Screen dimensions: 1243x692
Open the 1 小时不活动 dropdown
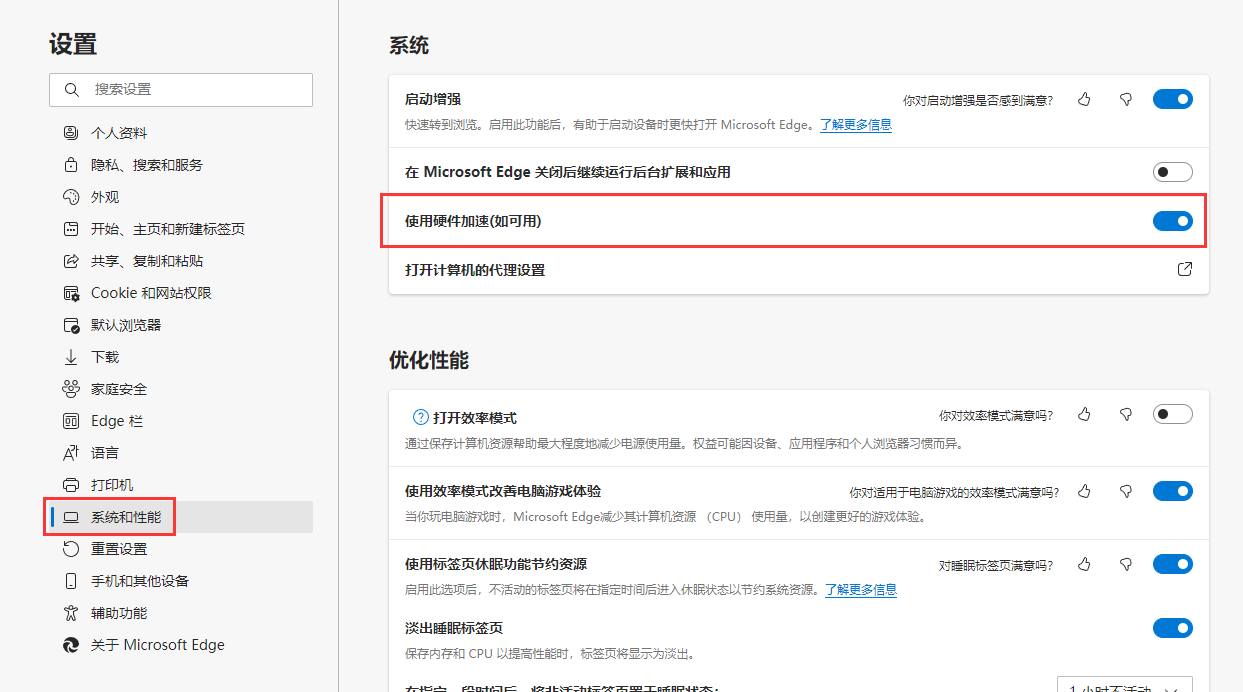click(x=1125, y=687)
